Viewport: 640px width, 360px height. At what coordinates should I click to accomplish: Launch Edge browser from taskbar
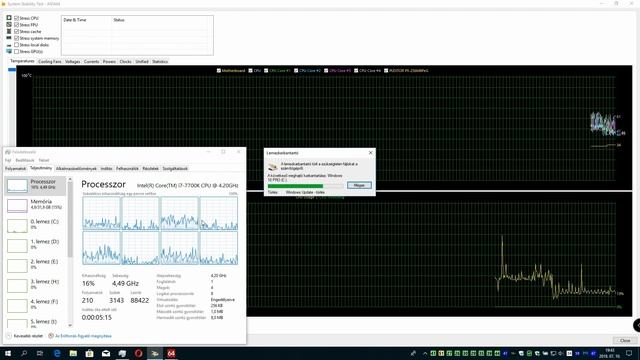[57, 353]
